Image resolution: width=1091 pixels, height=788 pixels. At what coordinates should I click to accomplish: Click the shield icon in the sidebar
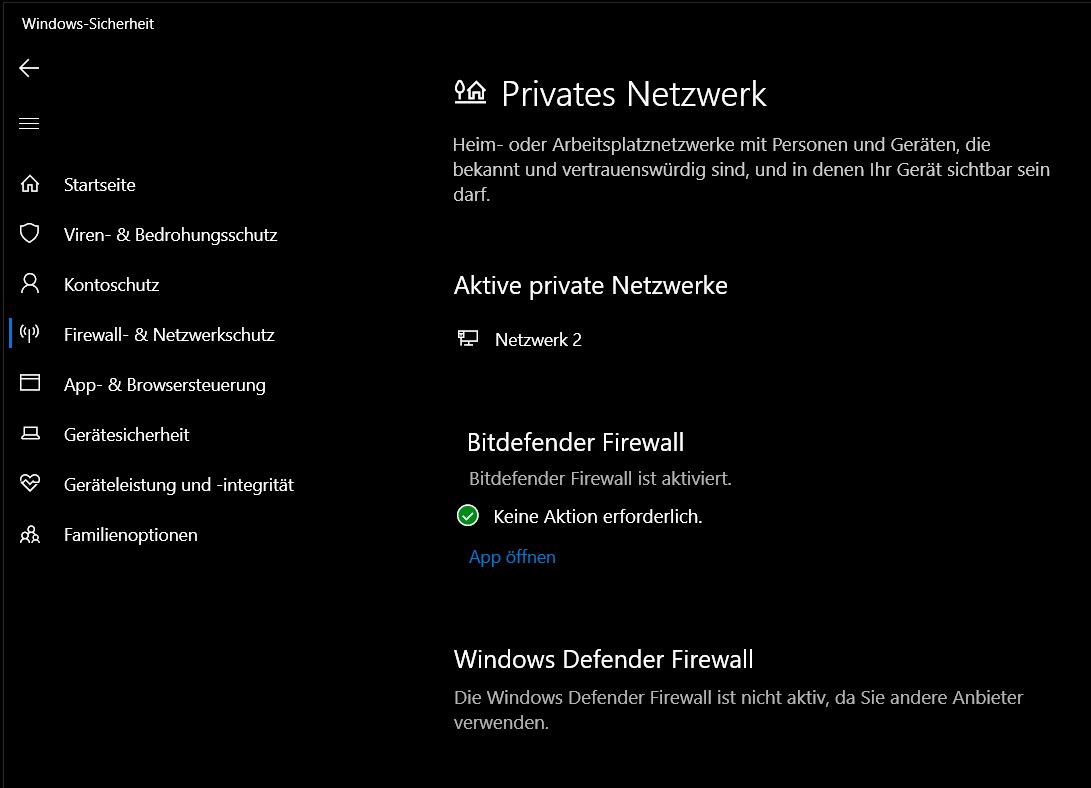point(30,234)
